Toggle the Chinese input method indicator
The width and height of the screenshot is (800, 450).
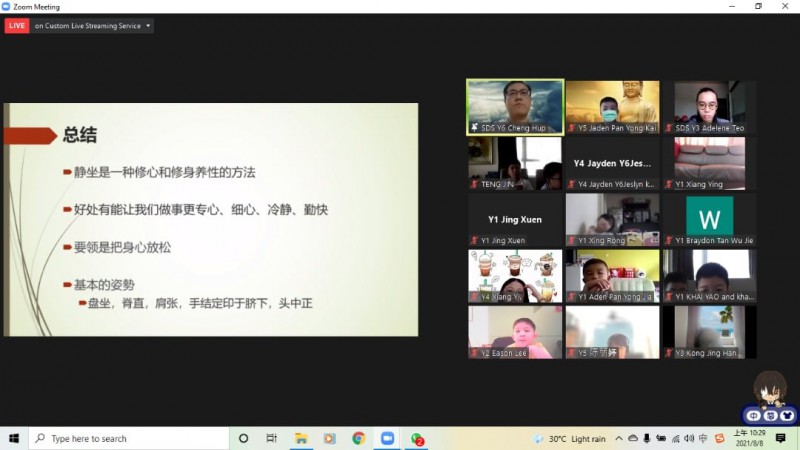pyautogui.click(x=703, y=438)
